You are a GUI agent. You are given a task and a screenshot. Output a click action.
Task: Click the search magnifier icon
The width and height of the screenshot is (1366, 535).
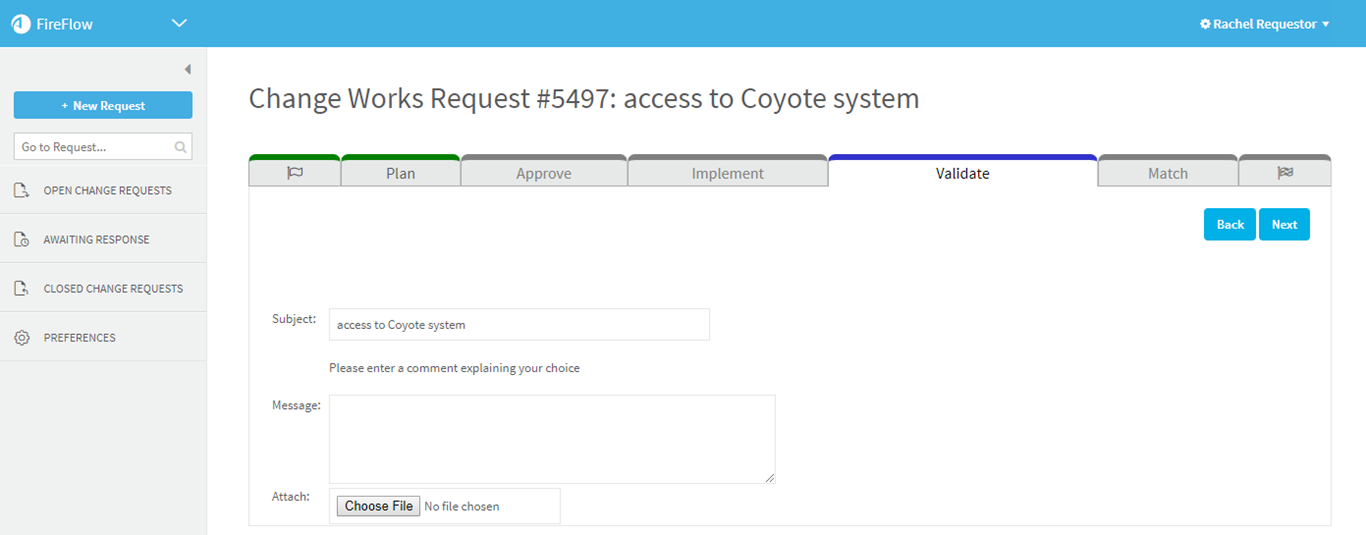tap(180, 147)
